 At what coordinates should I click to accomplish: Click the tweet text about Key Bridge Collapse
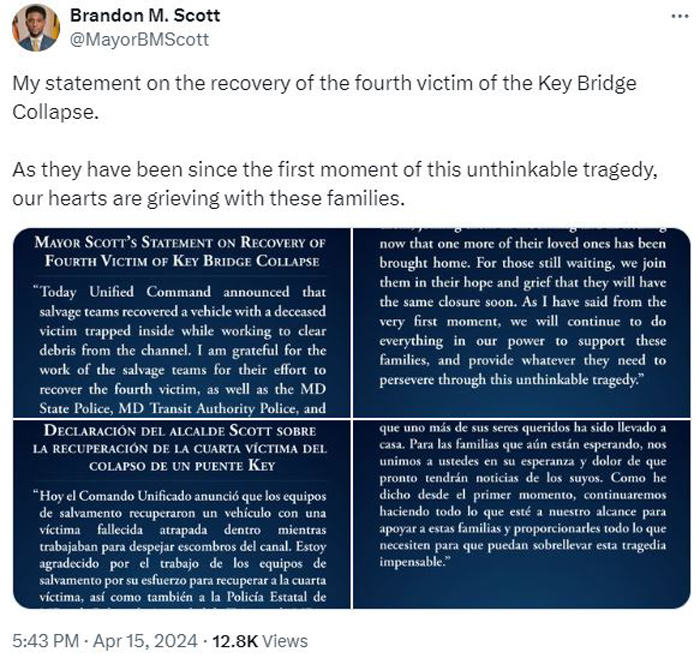click(x=325, y=97)
